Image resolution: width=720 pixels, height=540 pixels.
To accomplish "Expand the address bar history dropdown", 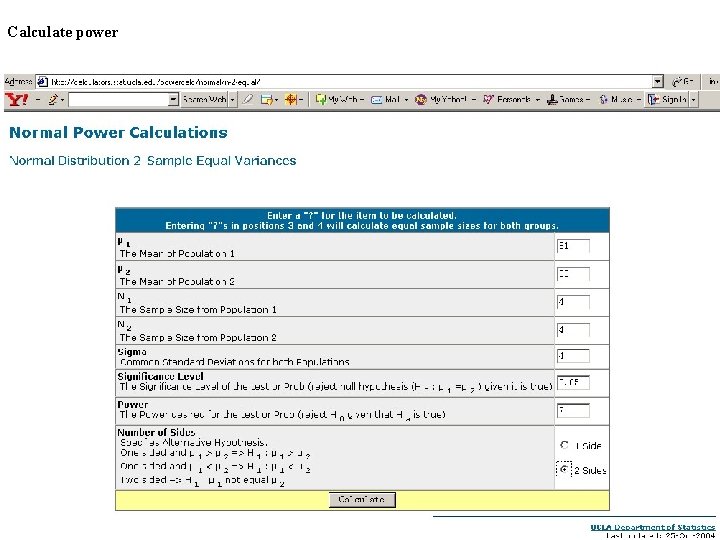I will click(x=658, y=82).
